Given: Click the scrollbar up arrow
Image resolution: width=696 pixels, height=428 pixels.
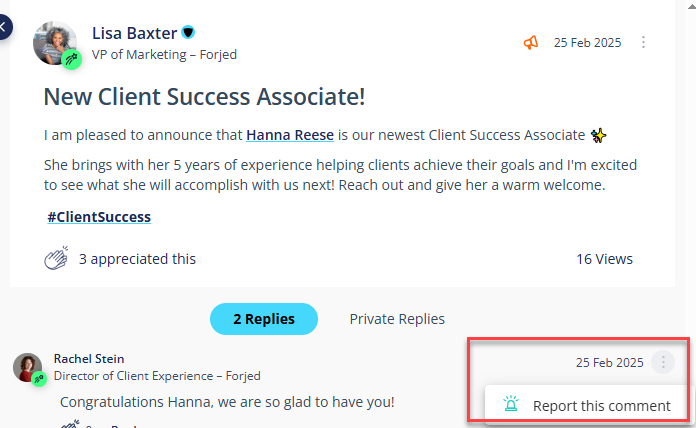Looking at the screenshot, I should pos(691,6).
